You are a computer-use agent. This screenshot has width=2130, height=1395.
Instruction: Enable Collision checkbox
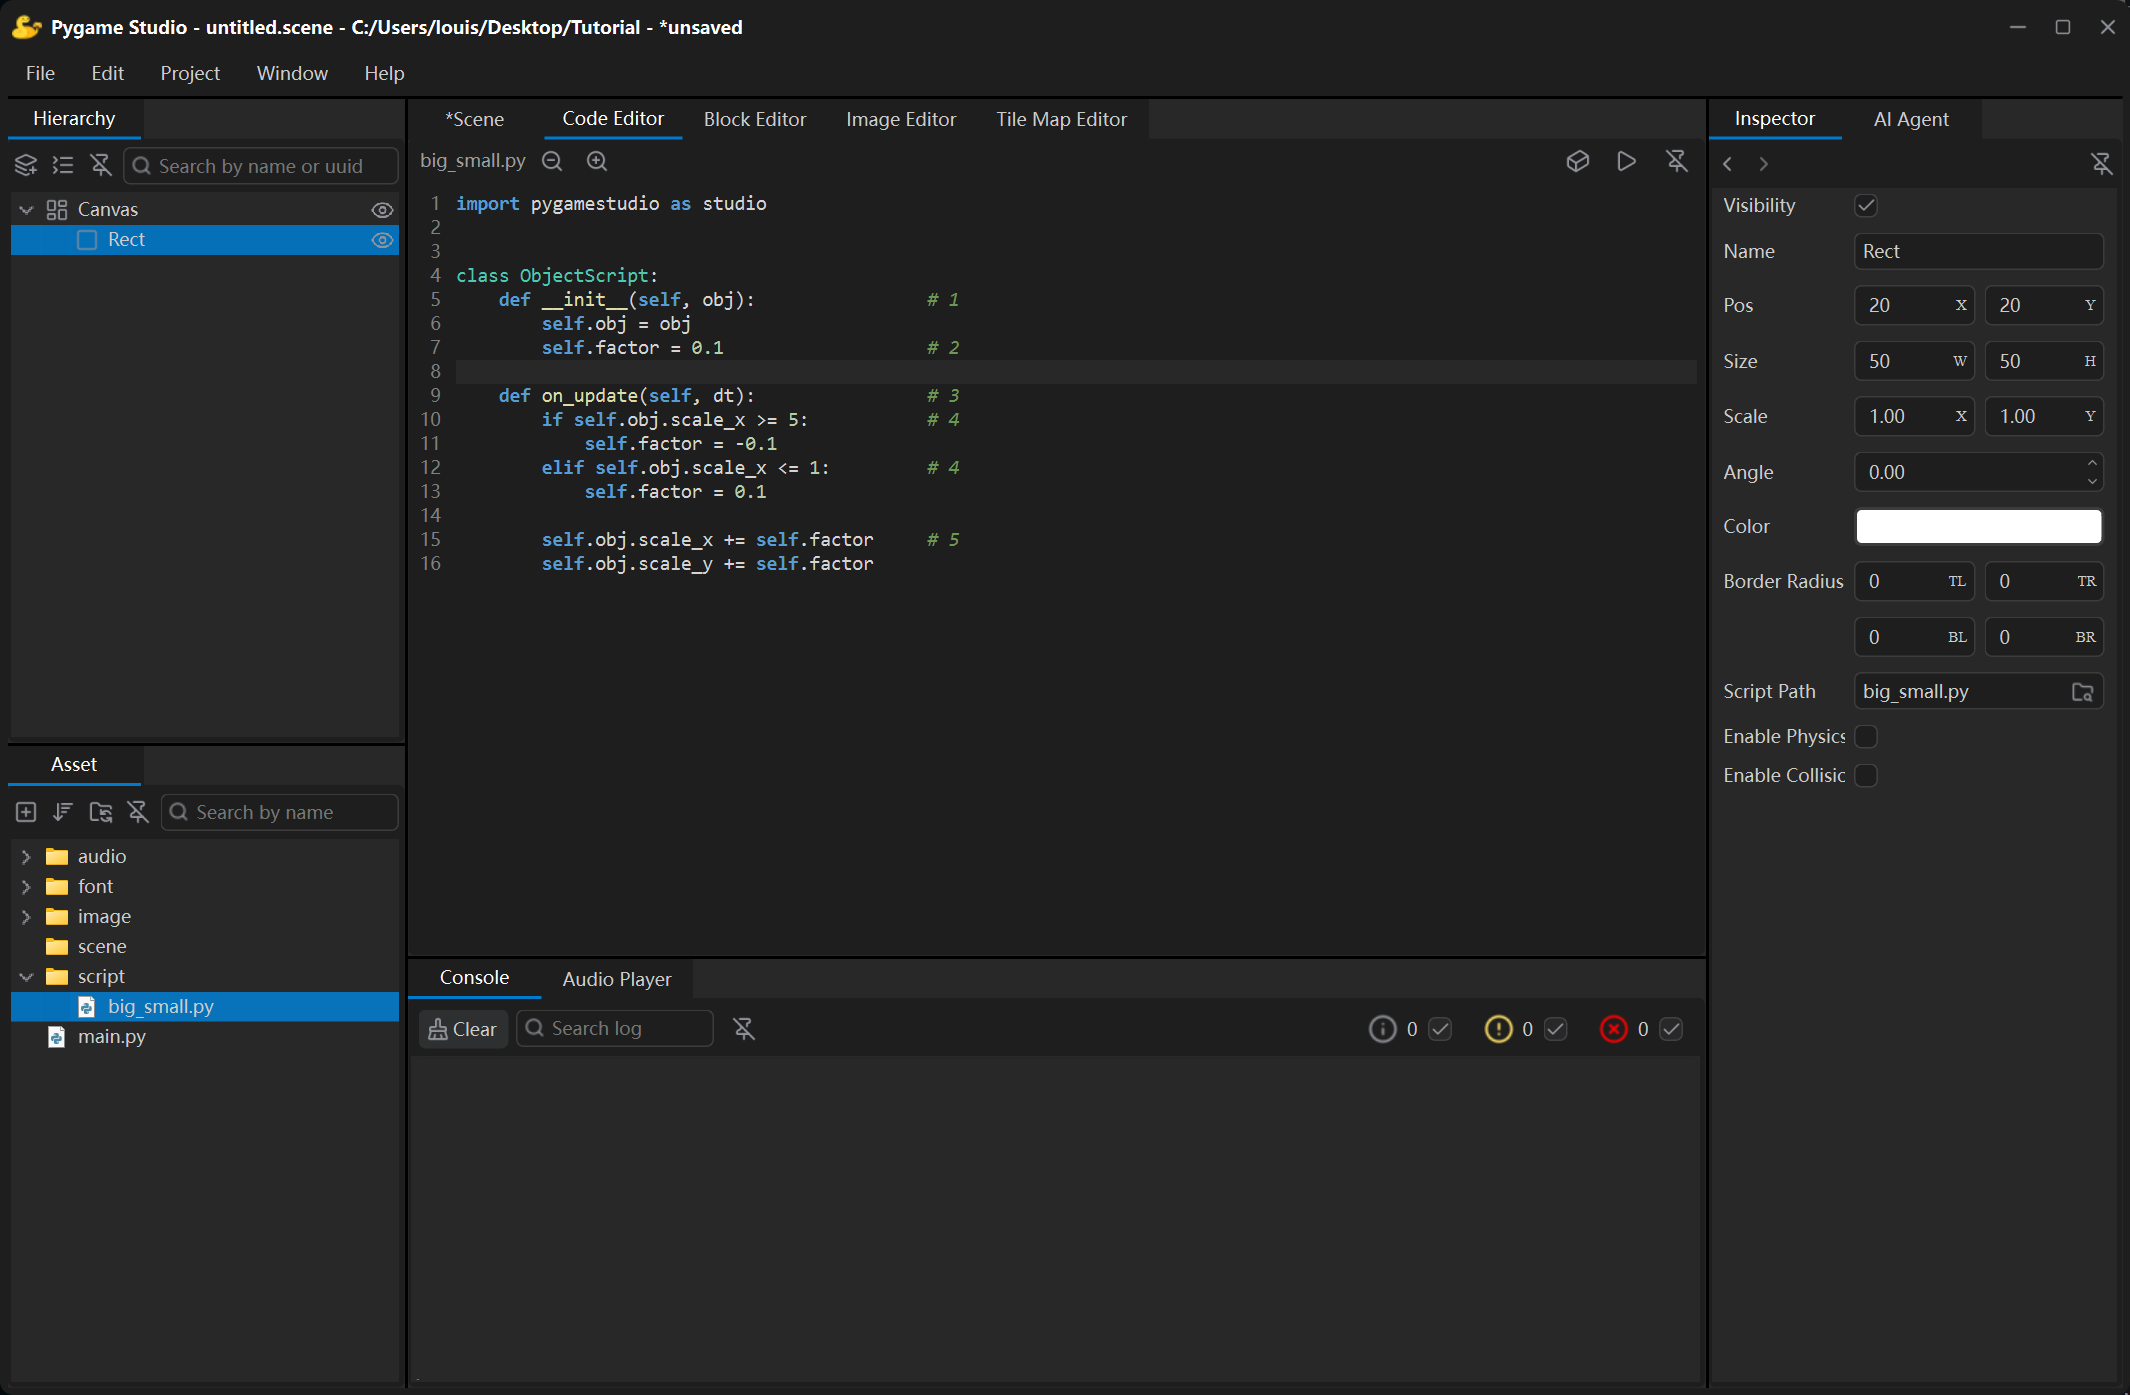pos(1866,776)
